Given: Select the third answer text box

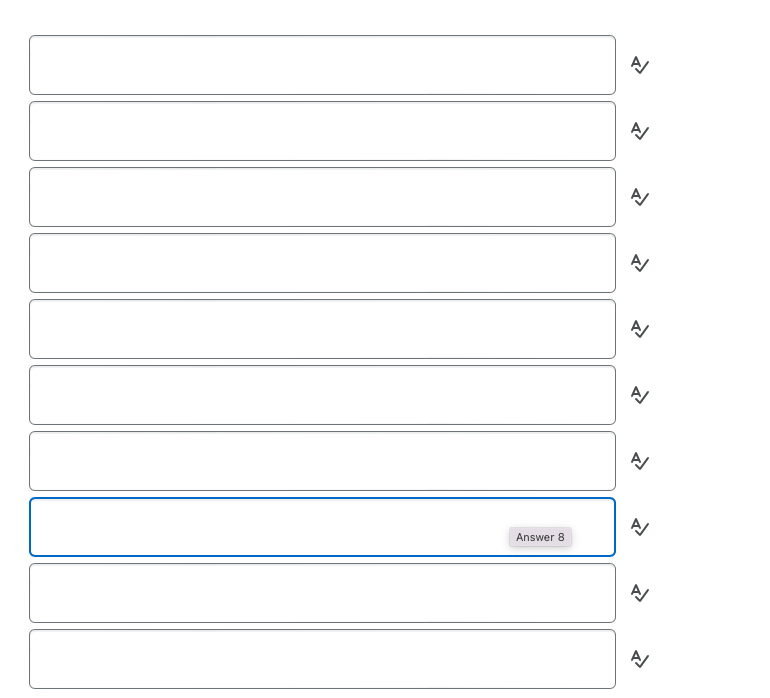Looking at the screenshot, I should pyautogui.click(x=322, y=197).
